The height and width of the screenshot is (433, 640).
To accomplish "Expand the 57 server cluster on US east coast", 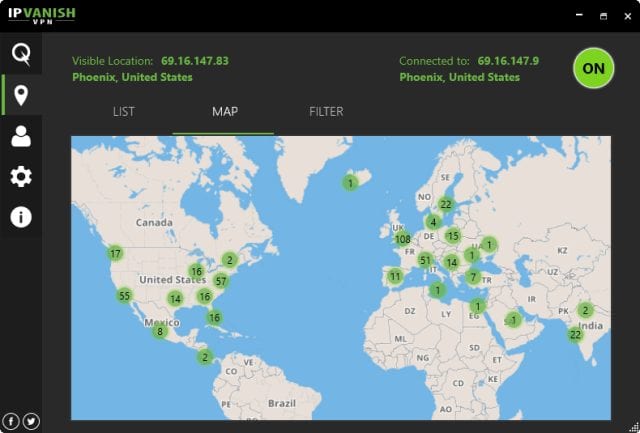I will (221, 281).
